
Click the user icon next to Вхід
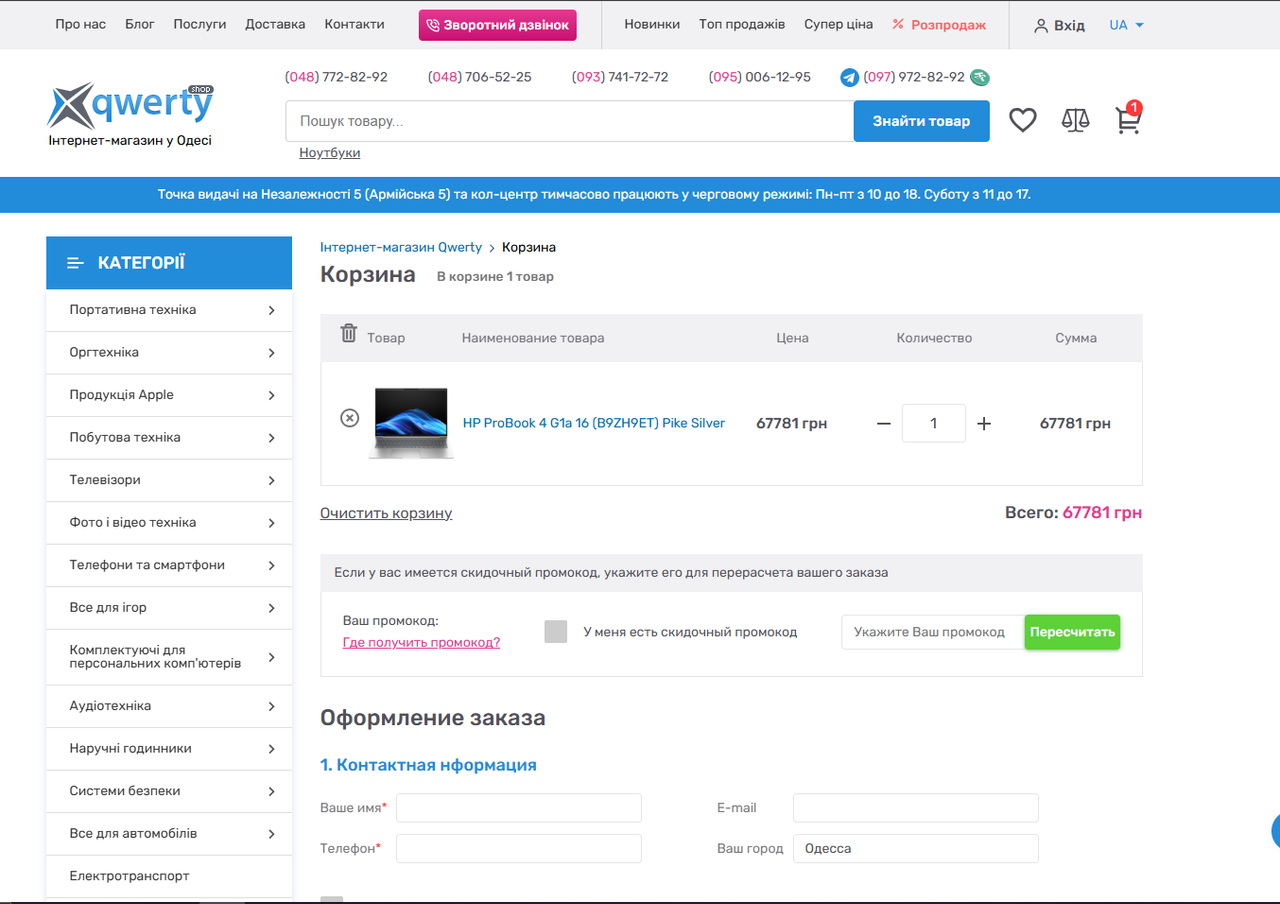[1041, 25]
